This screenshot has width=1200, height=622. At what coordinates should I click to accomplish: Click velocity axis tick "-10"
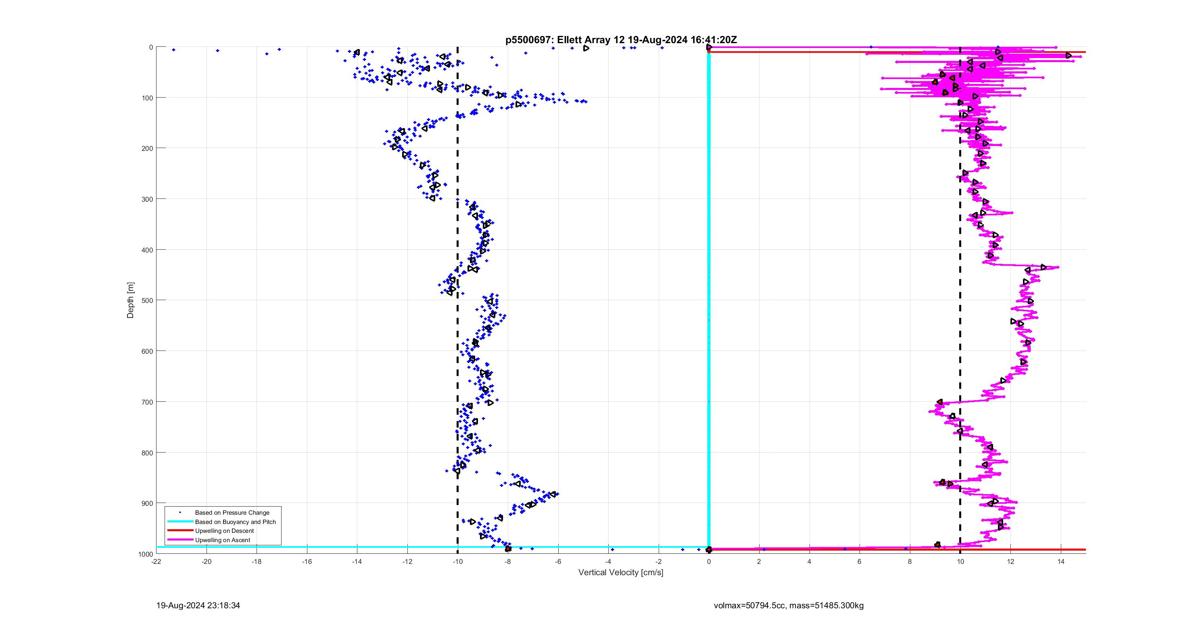point(458,562)
